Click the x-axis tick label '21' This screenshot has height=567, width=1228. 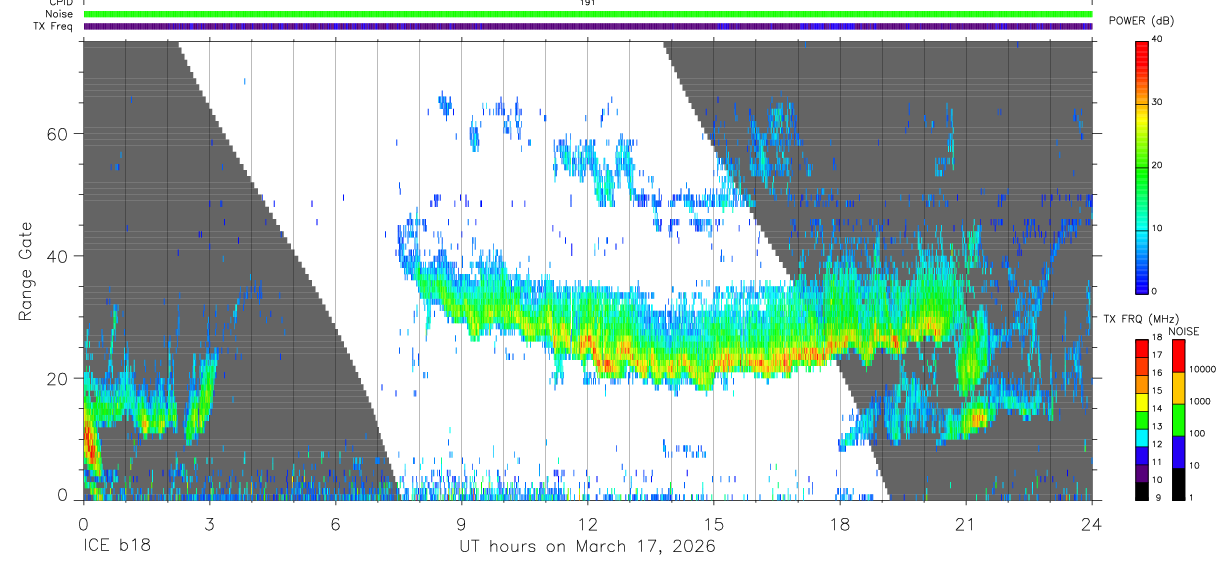tap(965, 524)
